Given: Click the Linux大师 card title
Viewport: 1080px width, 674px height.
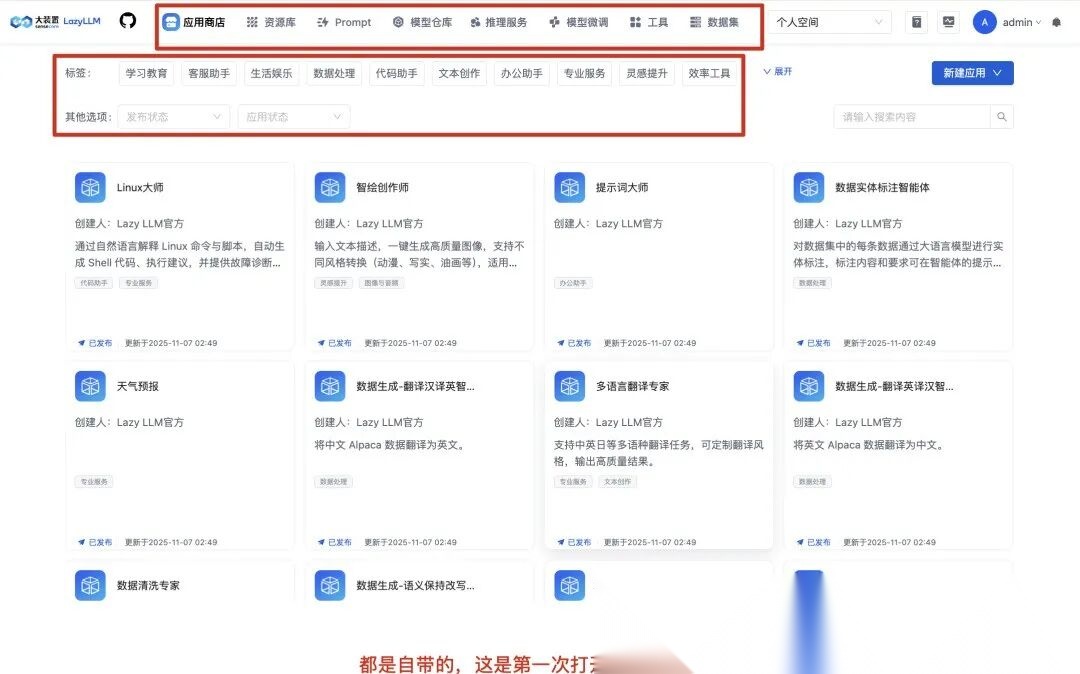Looking at the screenshot, I should click(x=140, y=187).
